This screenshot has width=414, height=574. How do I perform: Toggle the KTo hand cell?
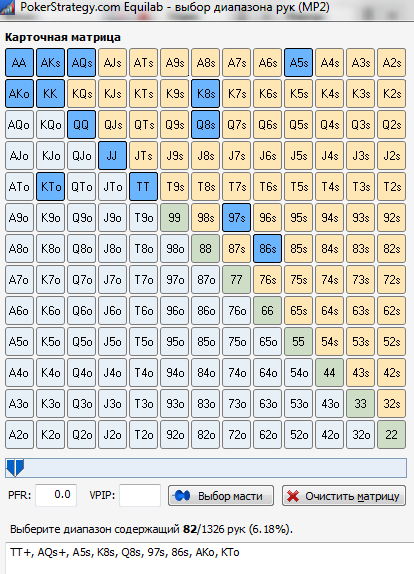tap(51, 187)
